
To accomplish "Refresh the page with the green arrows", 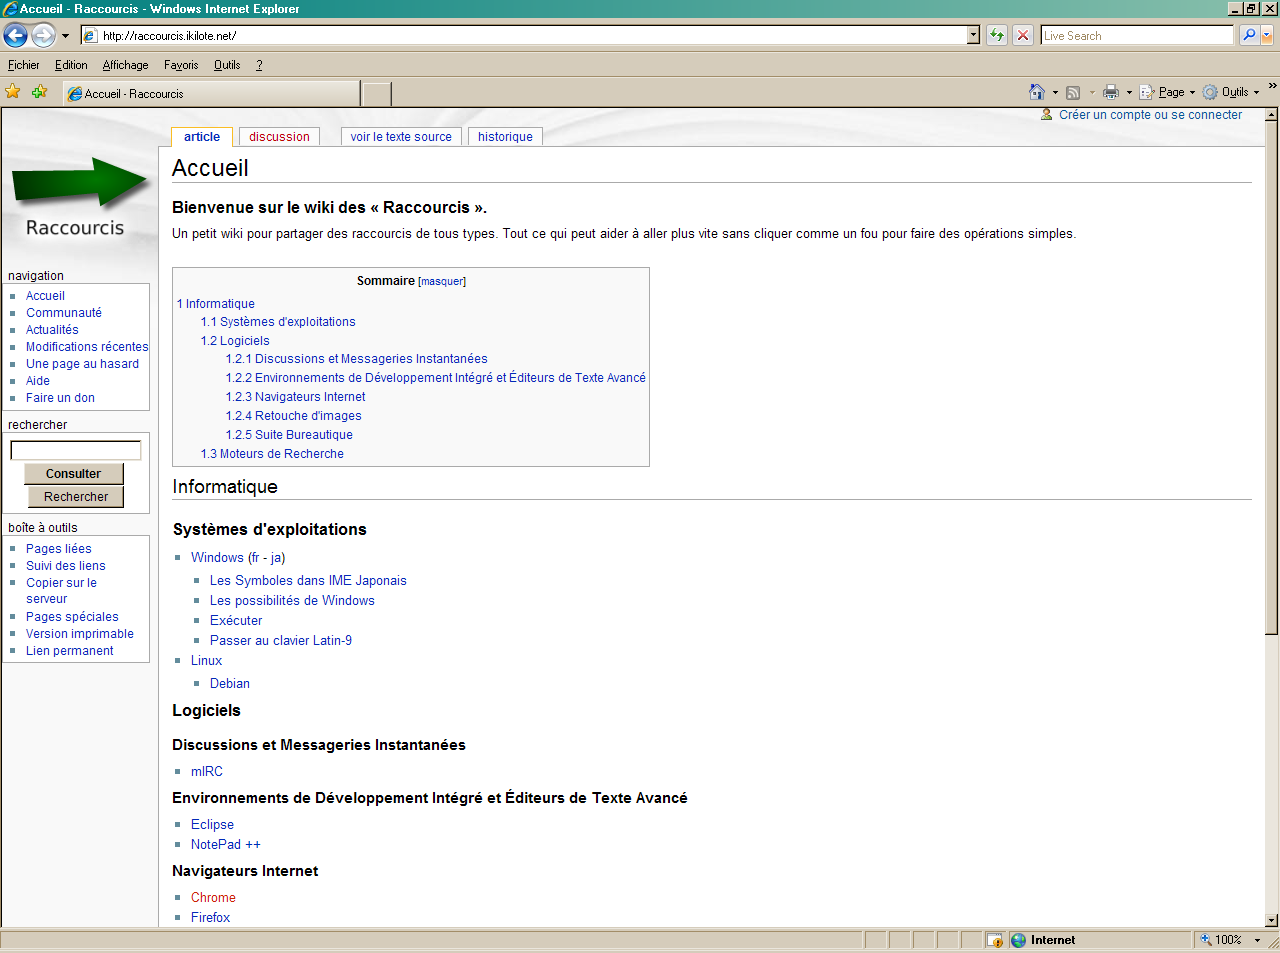I will [x=997, y=35].
